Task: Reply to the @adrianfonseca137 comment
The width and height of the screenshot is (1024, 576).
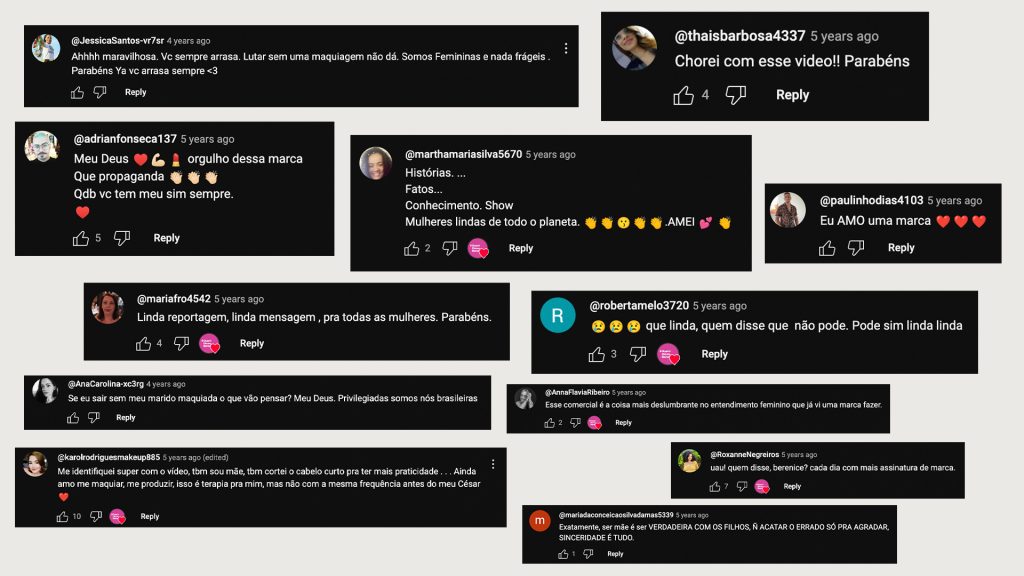Action: pyautogui.click(x=167, y=238)
